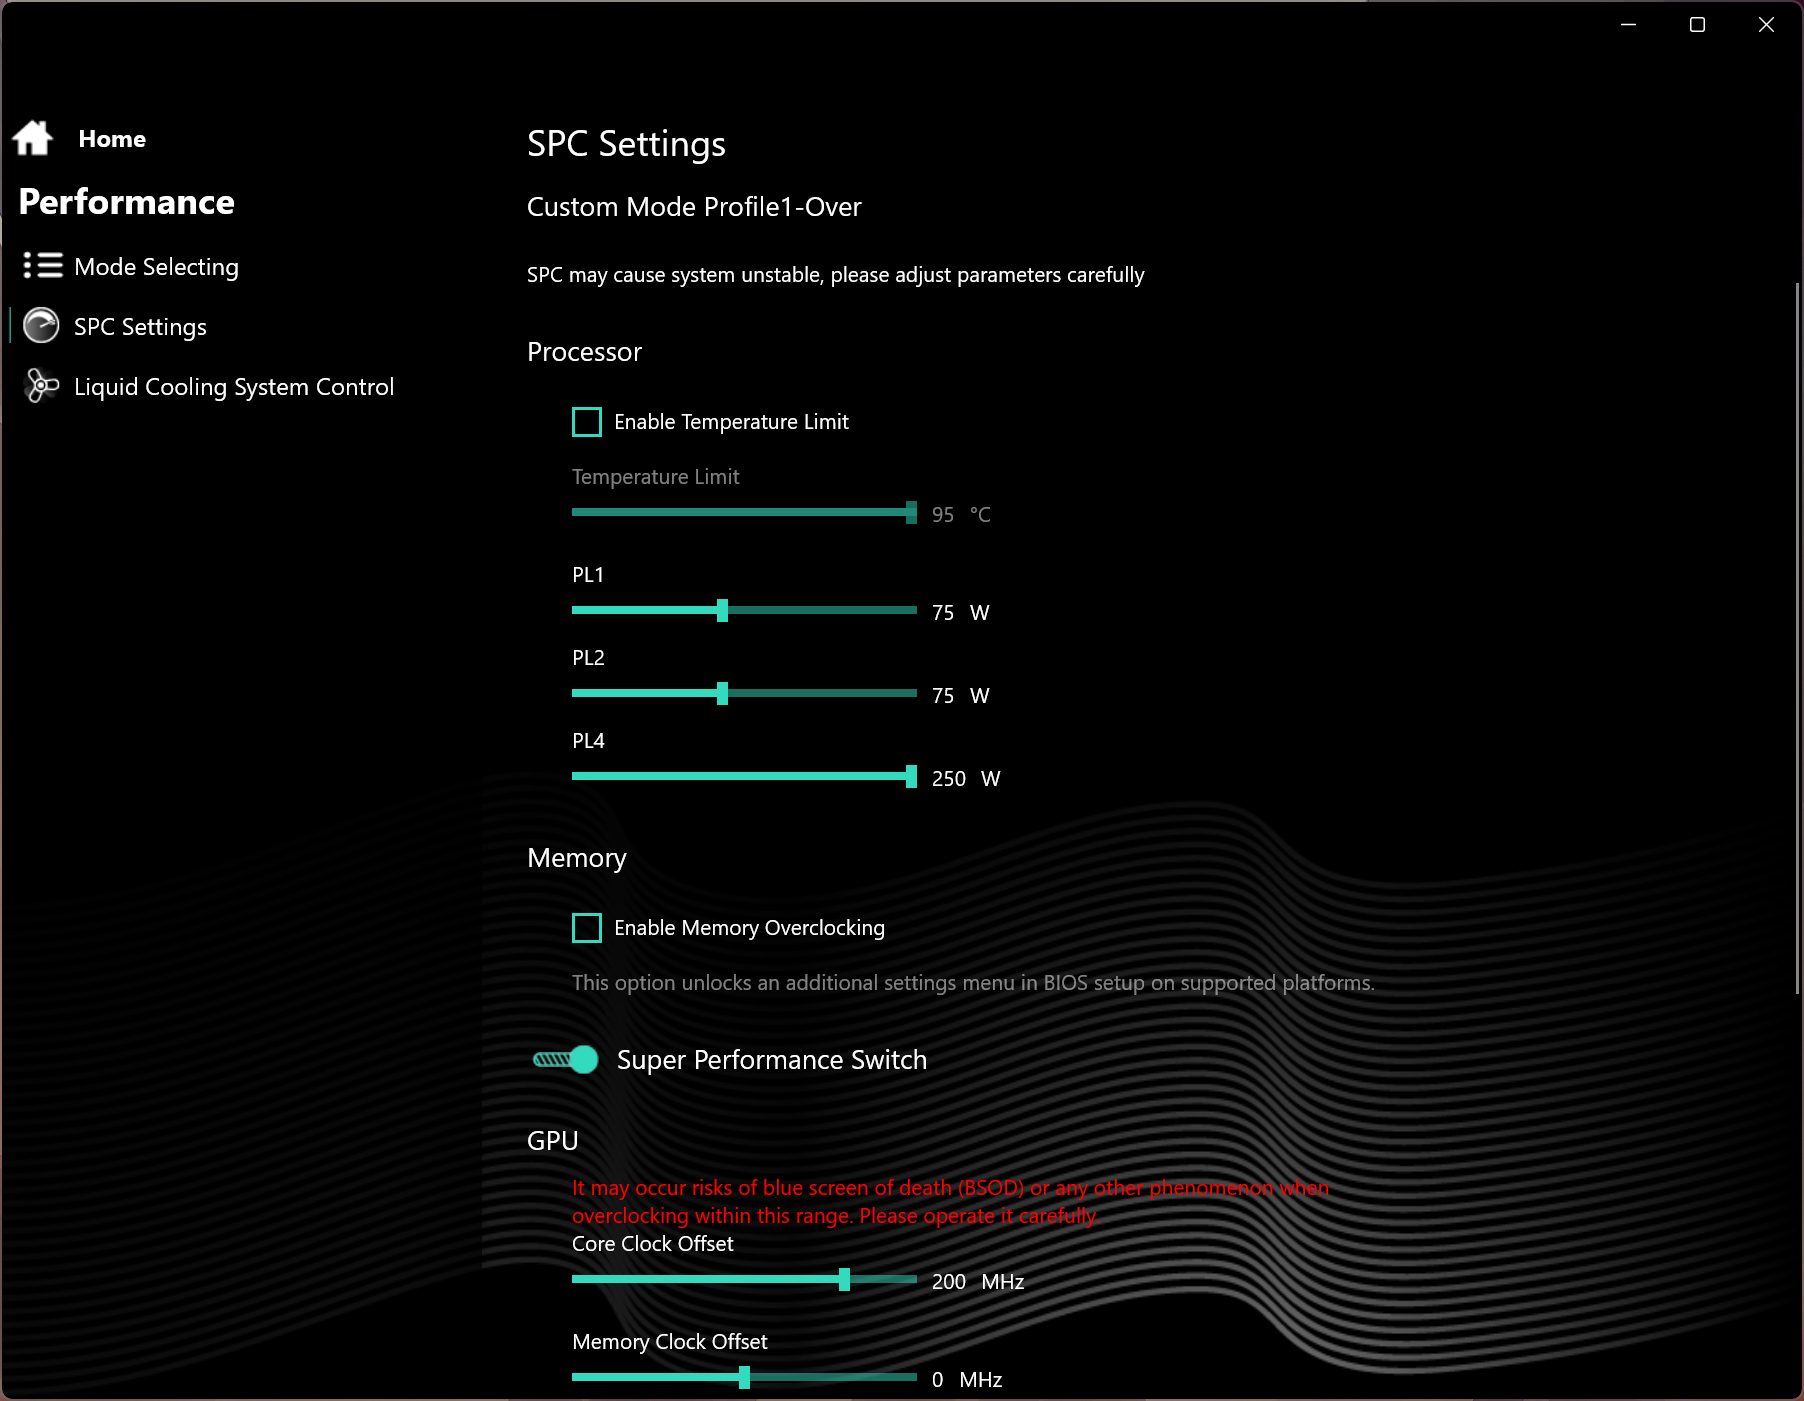Image resolution: width=1804 pixels, height=1401 pixels.
Task: Click the Performance section heading
Action: 127,202
